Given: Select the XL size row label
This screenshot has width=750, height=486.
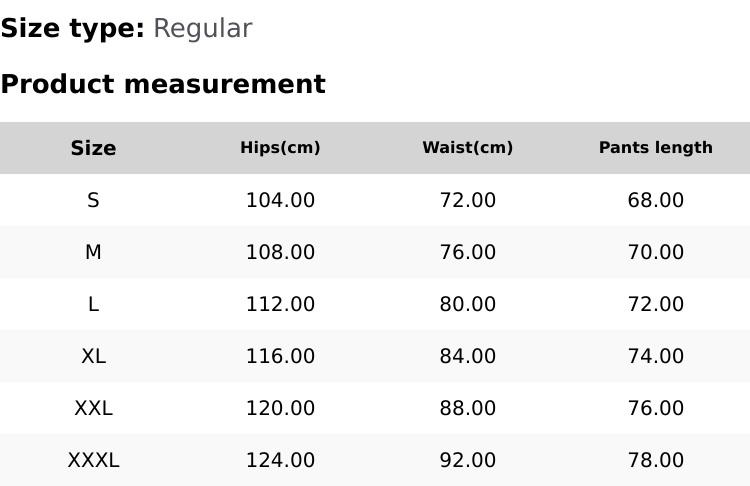Looking at the screenshot, I should point(93,356).
